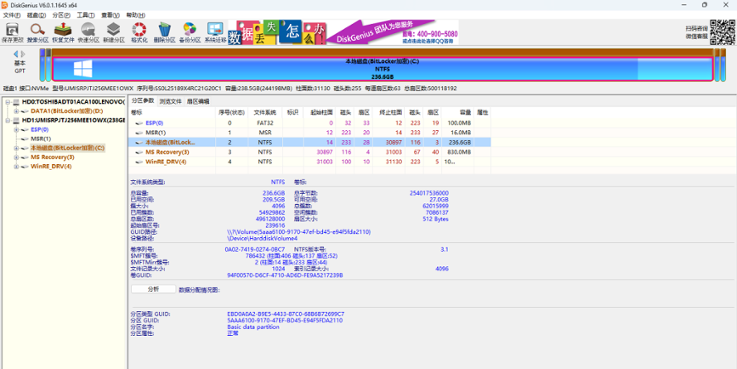The width and height of the screenshot is (737, 369).
Task: Click the WeChat QR code image
Action: pos(722,32)
